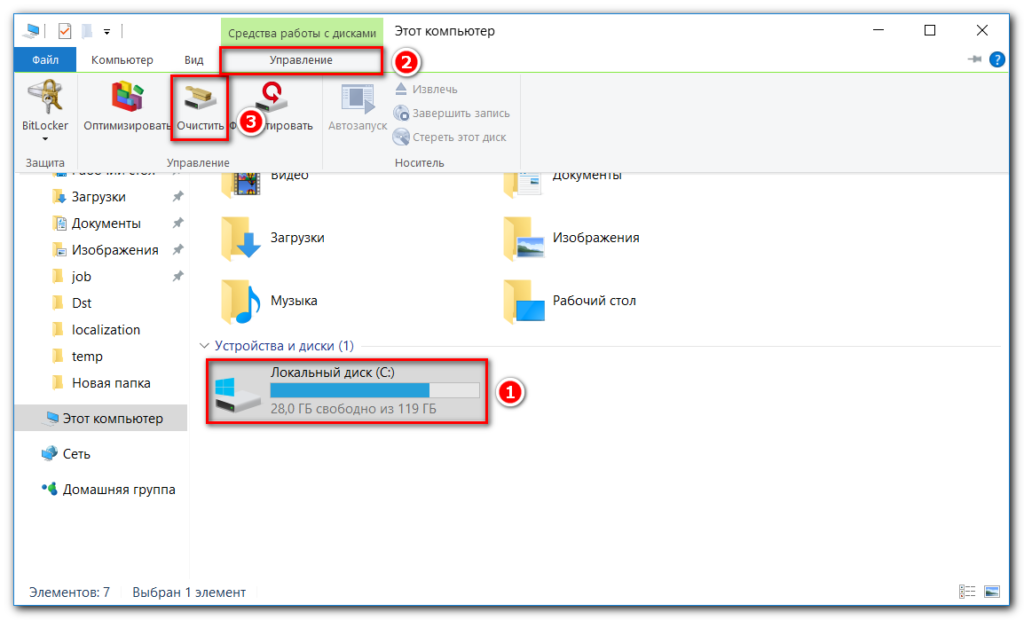Open the Загрузки folder in main pane
Screen dimensions: 1024x620
(x=241, y=238)
